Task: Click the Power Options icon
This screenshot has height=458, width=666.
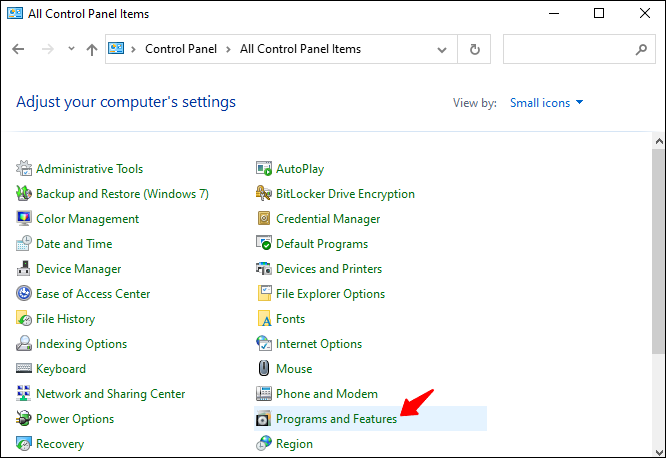Action: (24, 419)
